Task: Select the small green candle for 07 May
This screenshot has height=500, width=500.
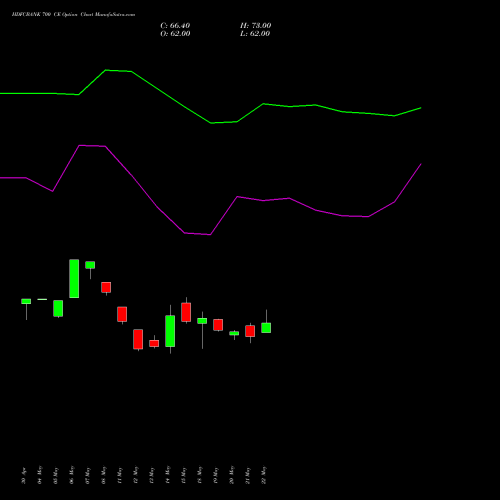Action: 90,265
